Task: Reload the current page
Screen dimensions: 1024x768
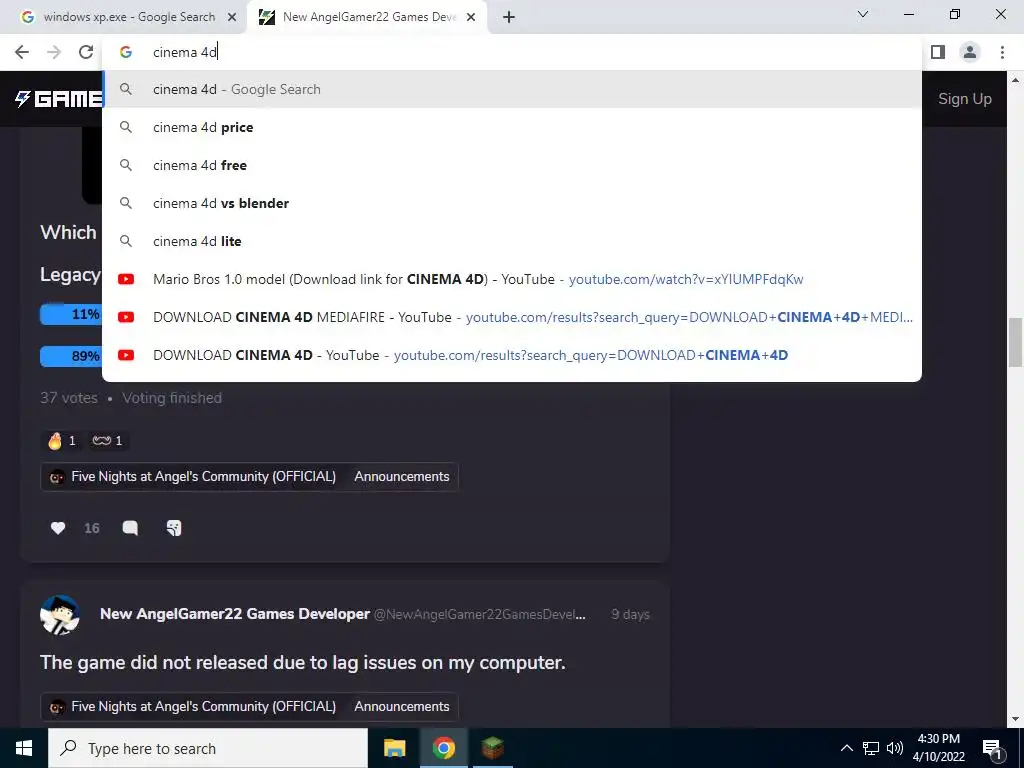Action: coord(86,52)
